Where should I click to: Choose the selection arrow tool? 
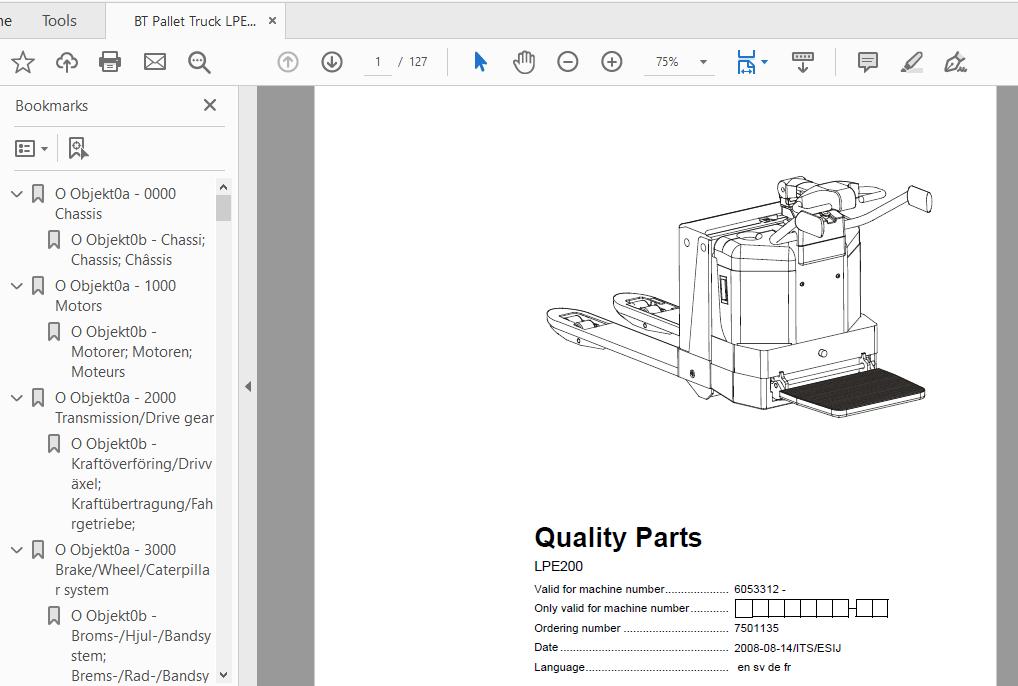[x=480, y=62]
